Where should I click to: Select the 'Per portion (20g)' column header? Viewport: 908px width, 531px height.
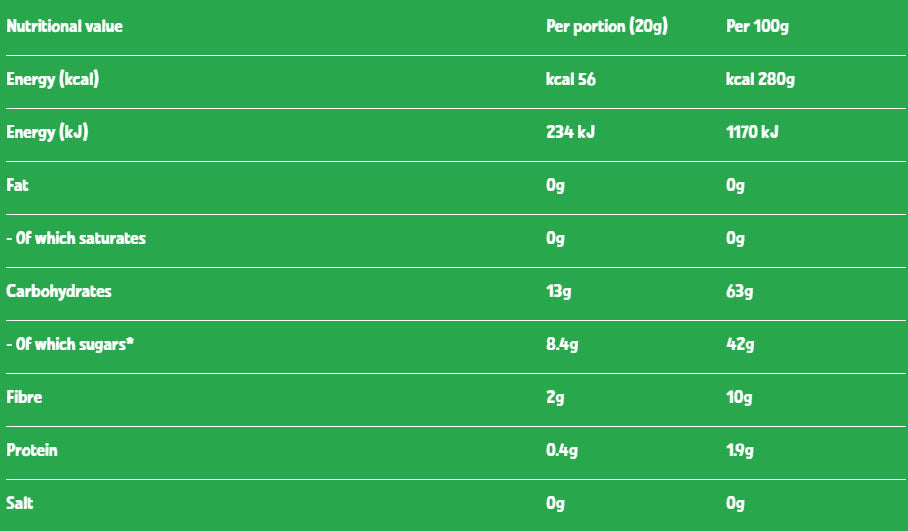(606, 27)
